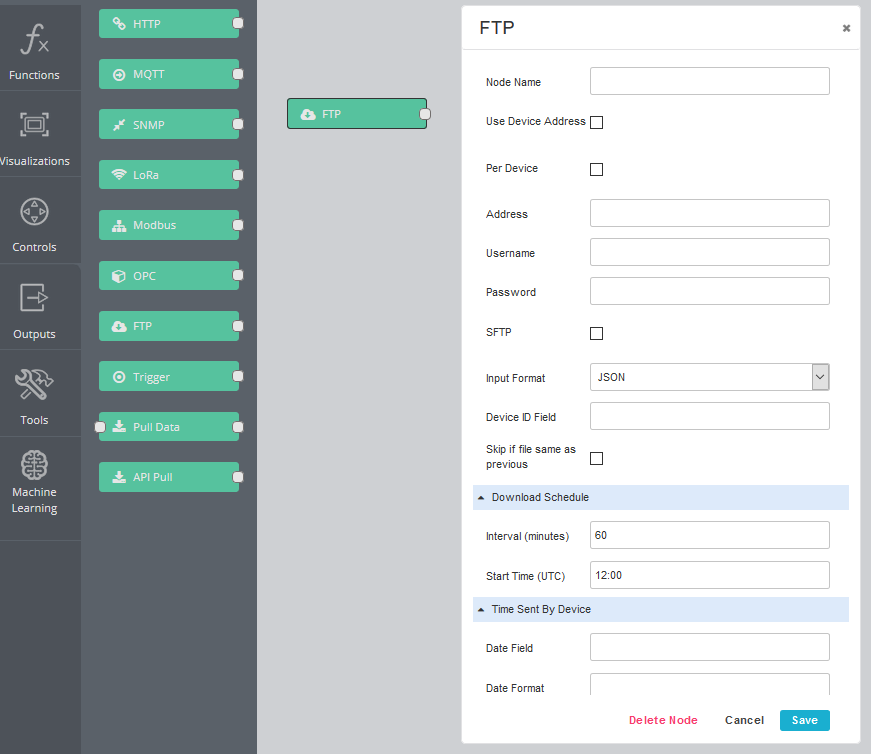Select the LoRa node in palette

coord(169,174)
